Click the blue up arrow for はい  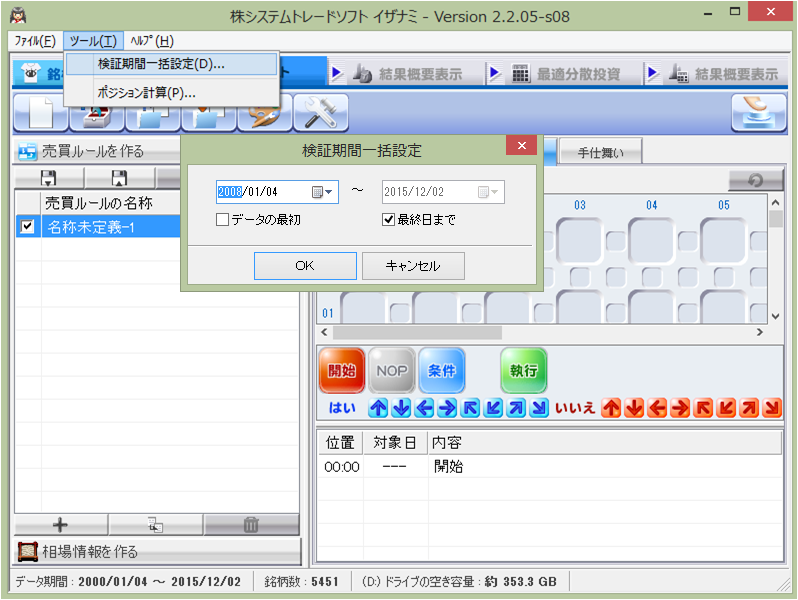[x=378, y=408]
